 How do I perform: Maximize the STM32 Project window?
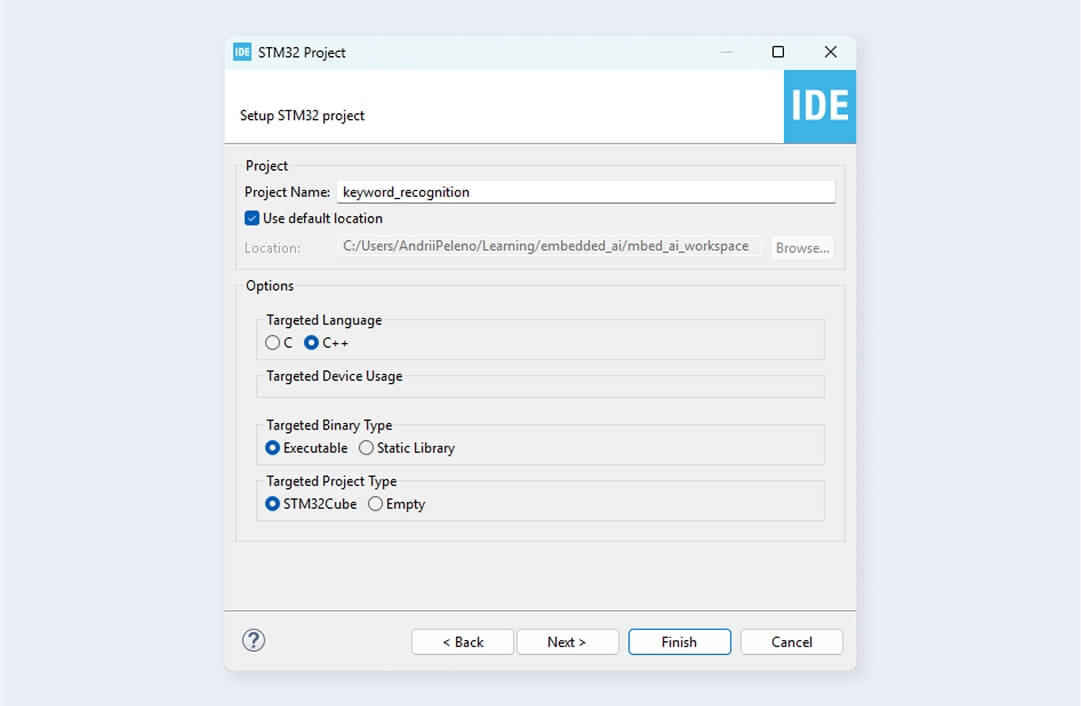(778, 52)
